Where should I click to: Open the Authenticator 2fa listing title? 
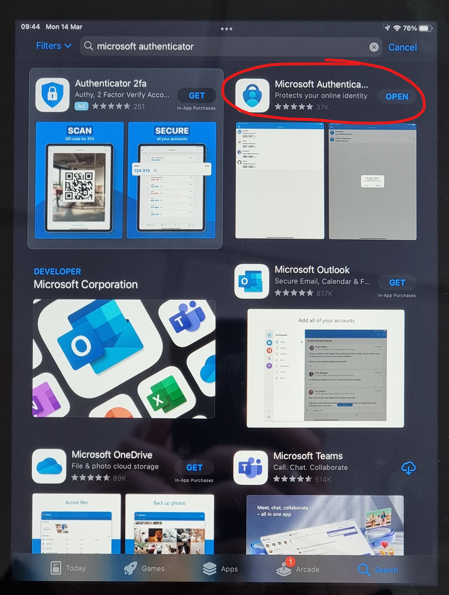coord(110,83)
